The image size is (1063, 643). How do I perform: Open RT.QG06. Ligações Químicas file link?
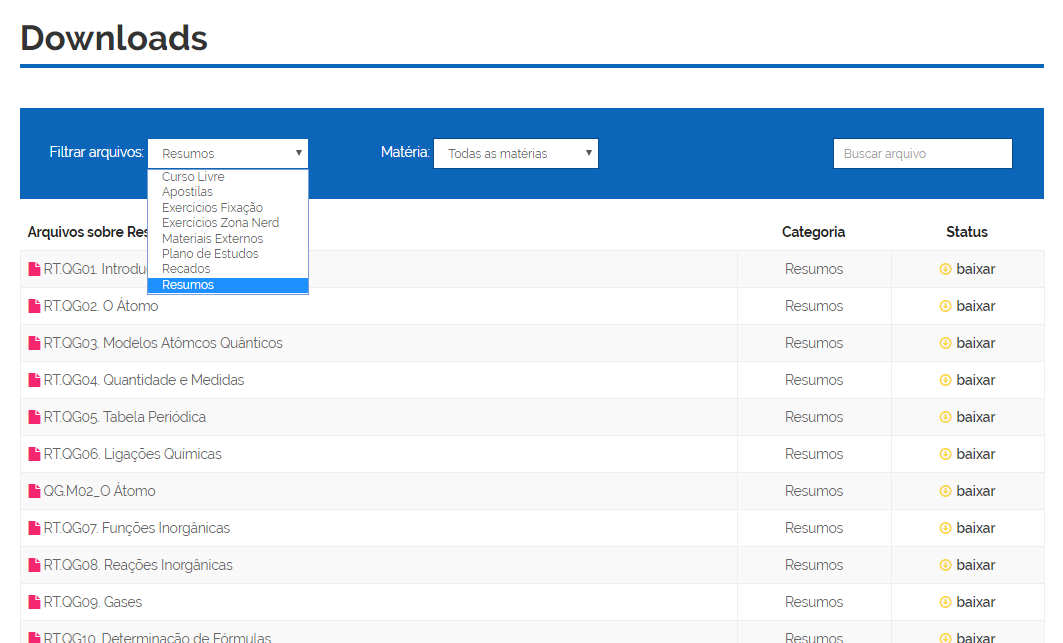132,454
